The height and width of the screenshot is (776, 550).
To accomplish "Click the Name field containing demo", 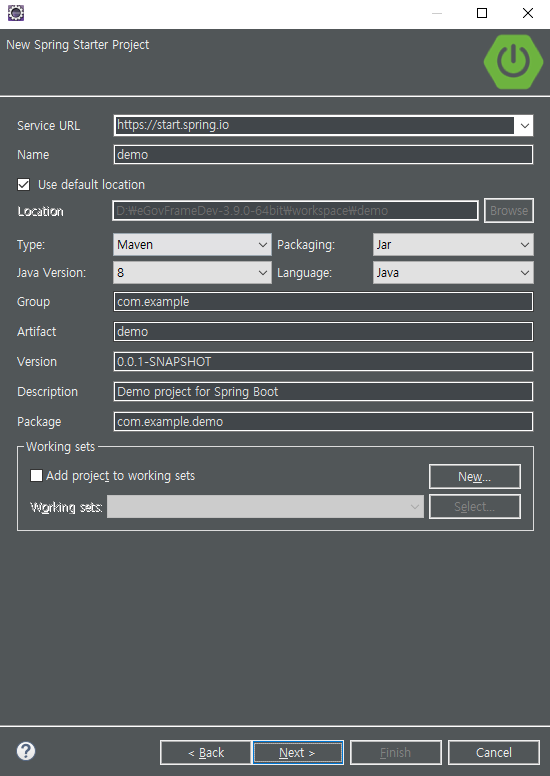I will pos(323,154).
